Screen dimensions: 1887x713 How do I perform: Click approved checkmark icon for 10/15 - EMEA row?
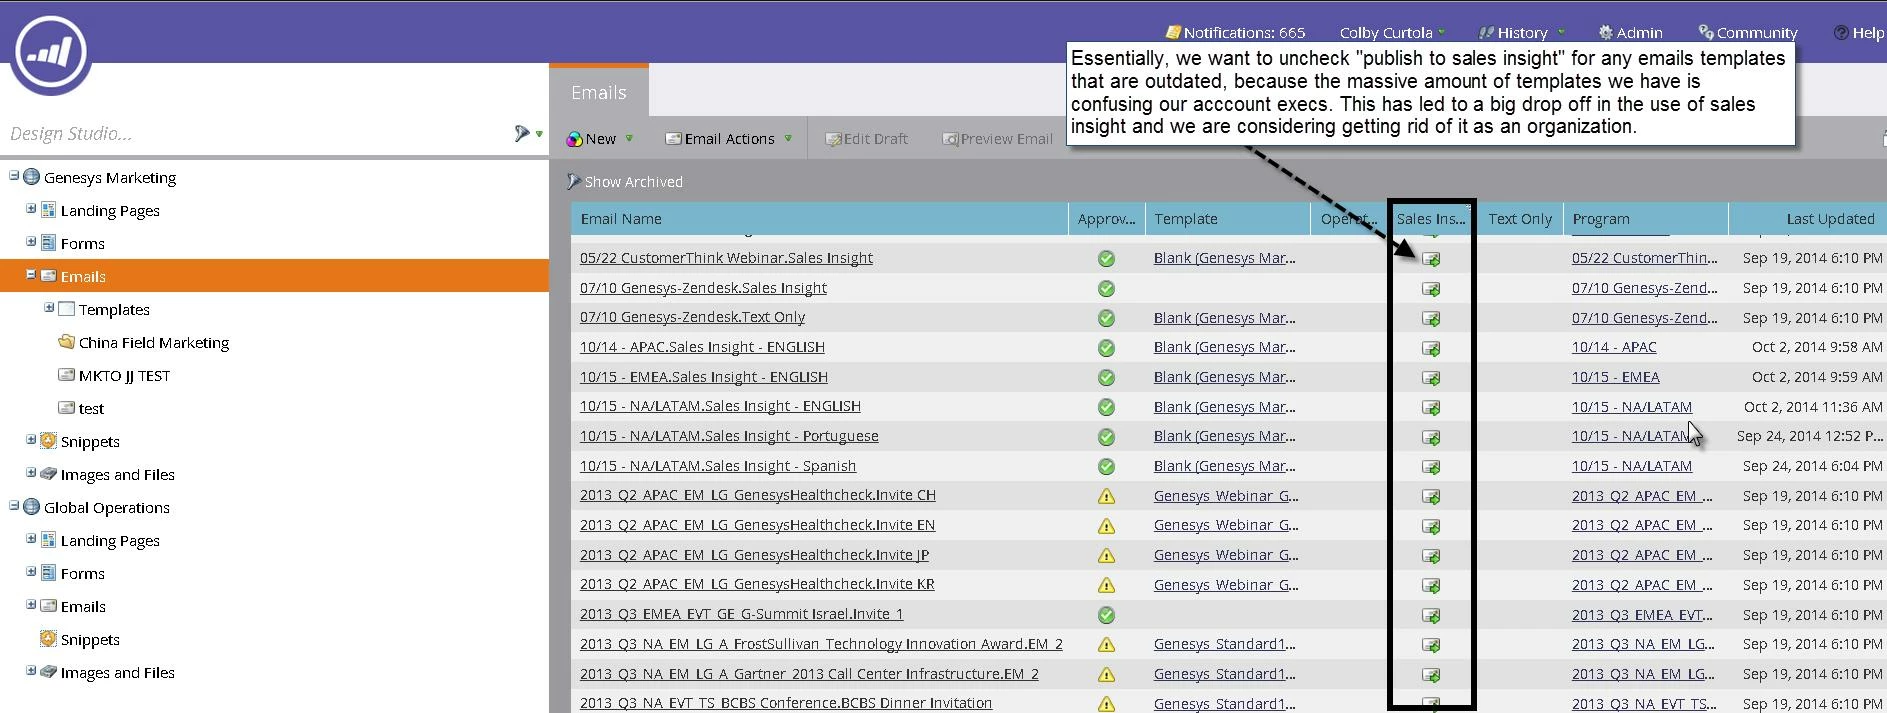(1106, 378)
